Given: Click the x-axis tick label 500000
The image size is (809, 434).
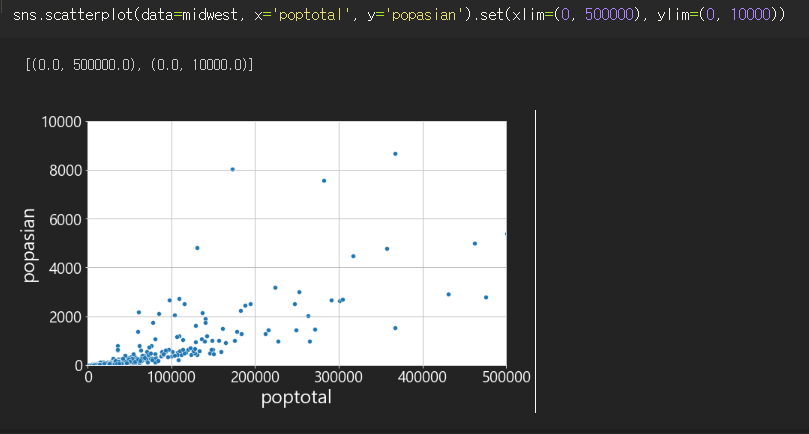Looking at the screenshot, I should [x=506, y=377].
